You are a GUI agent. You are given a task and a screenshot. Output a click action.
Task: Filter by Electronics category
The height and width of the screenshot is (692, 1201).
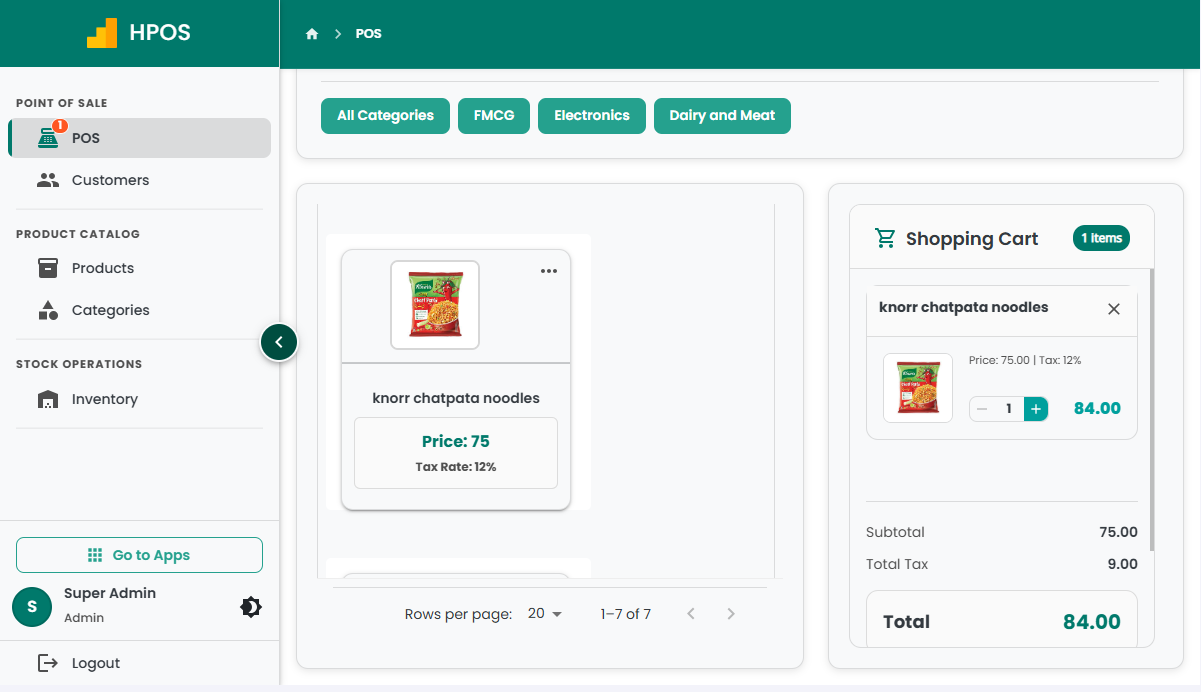coord(592,116)
